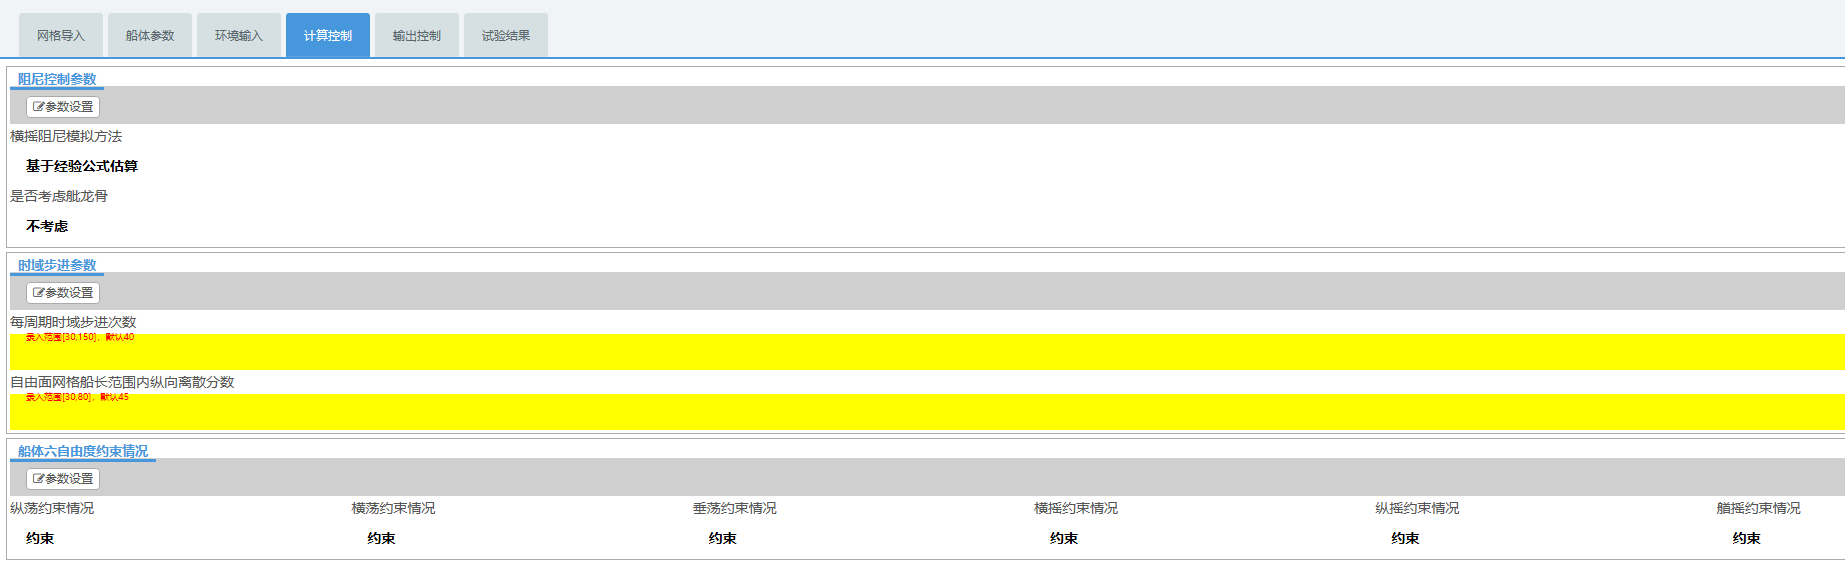Click the 船体六自由度约束情况 section heading
Viewport: 1845px width, 564px height.
83,451
